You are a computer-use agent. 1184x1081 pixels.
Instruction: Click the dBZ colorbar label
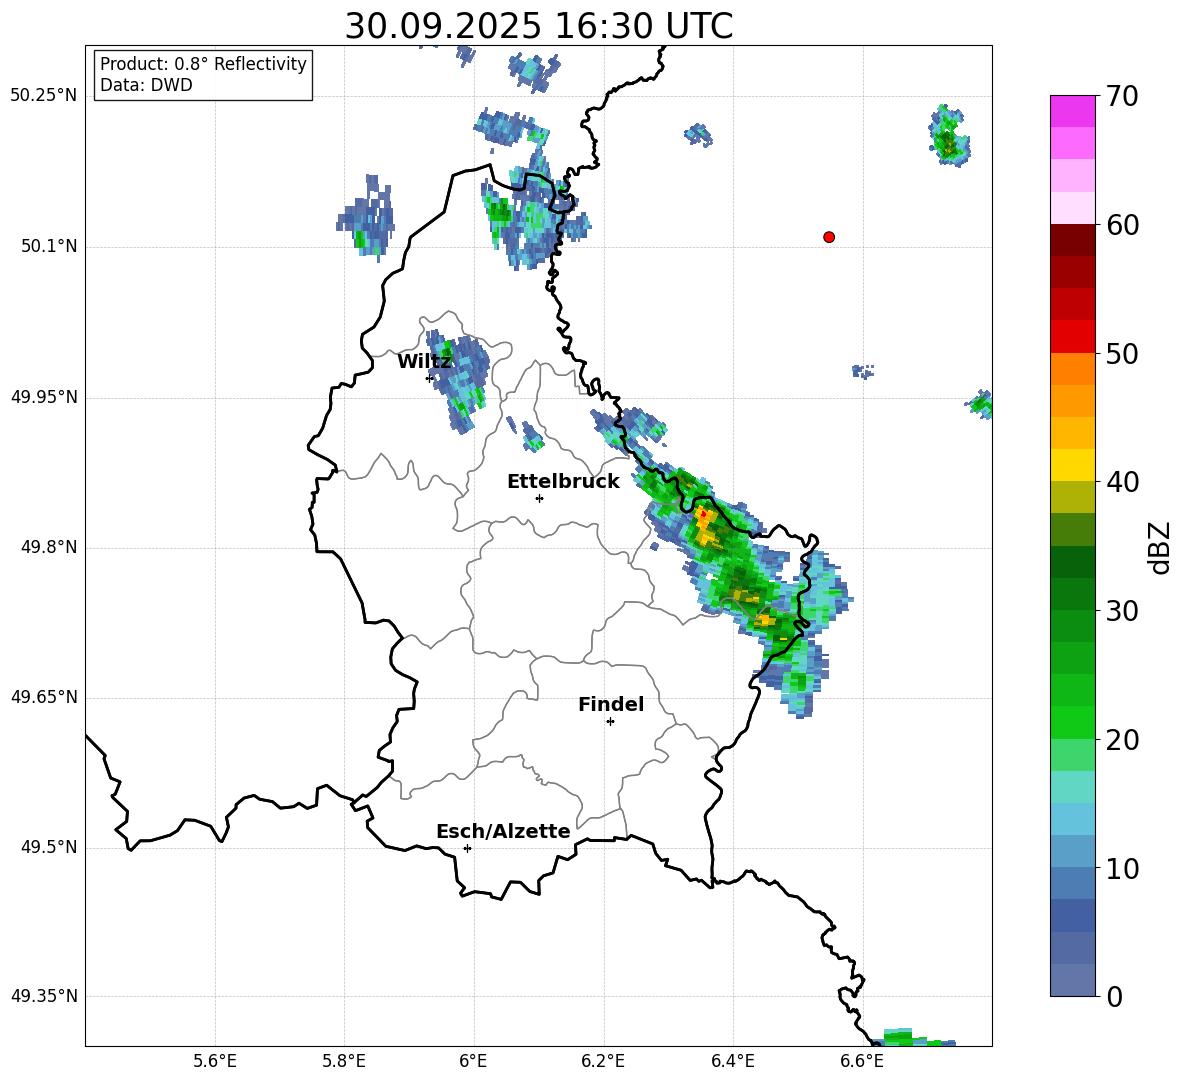click(x=1160, y=547)
